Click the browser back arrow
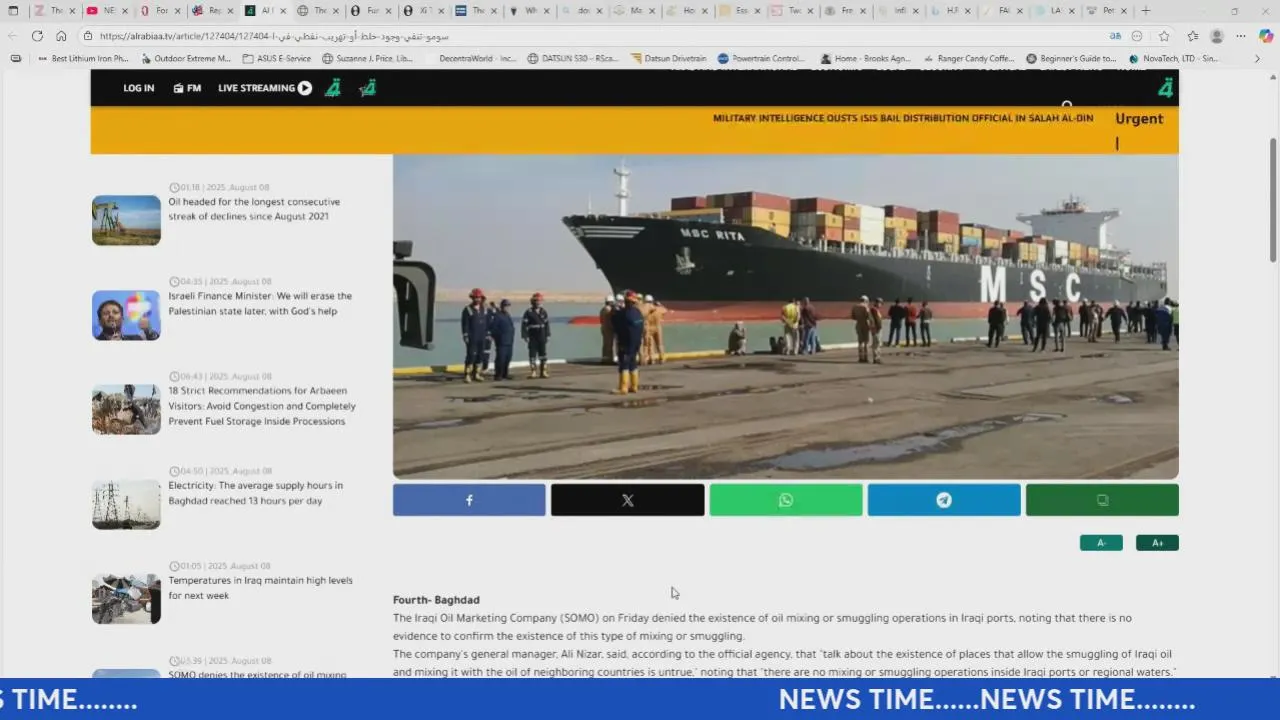1280x720 pixels. [13, 36]
